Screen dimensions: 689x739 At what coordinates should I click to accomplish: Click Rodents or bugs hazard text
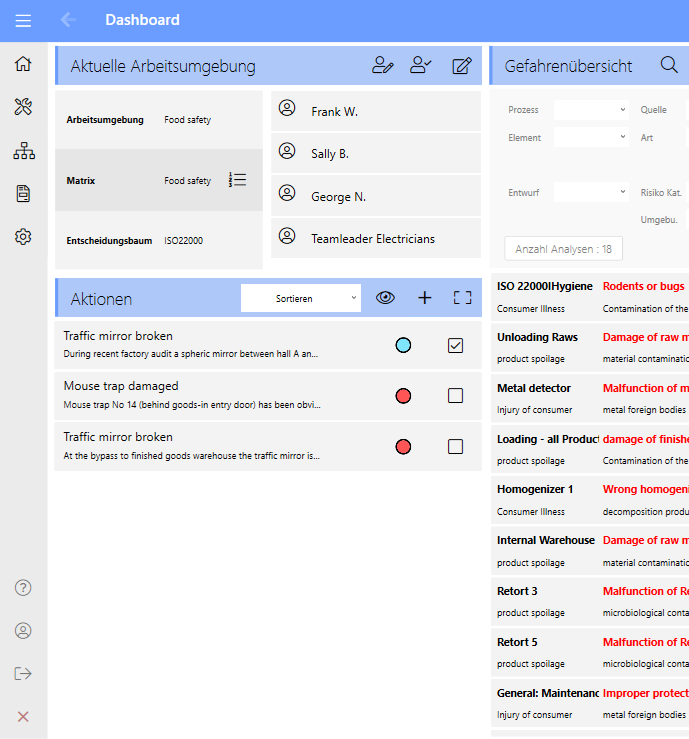tap(643, 286)
